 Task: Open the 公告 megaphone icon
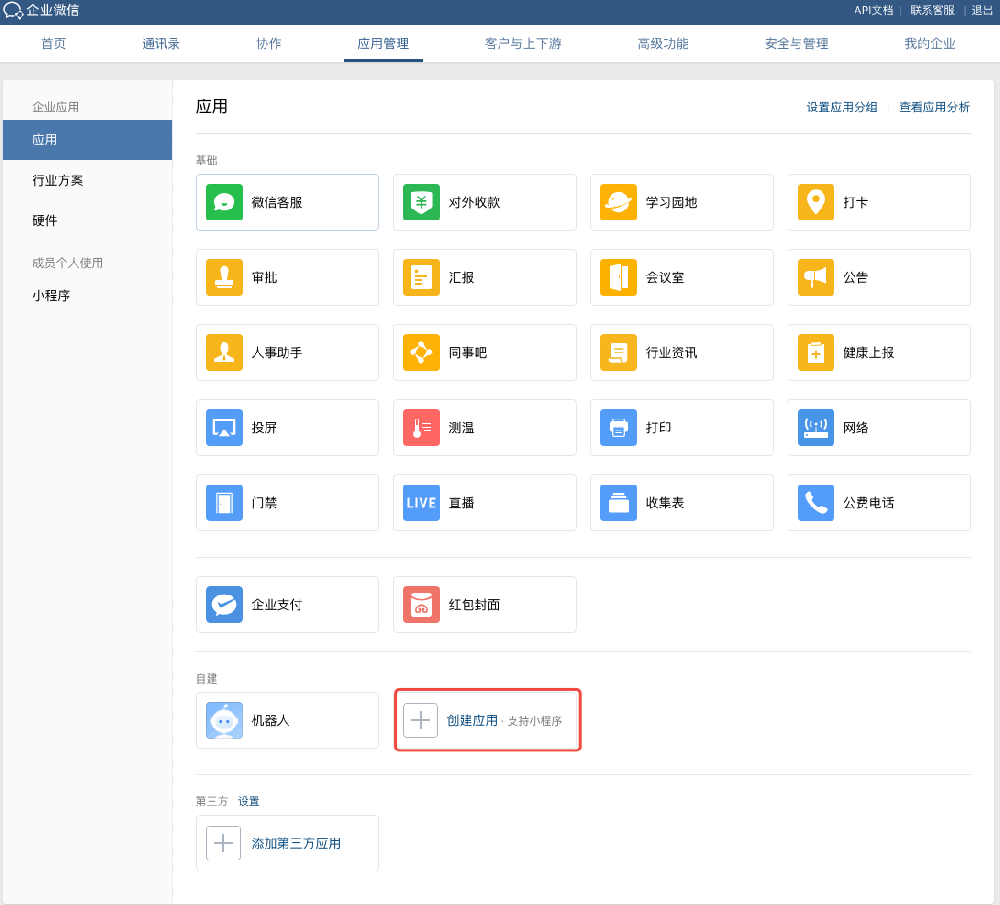(x=816, y=277)
